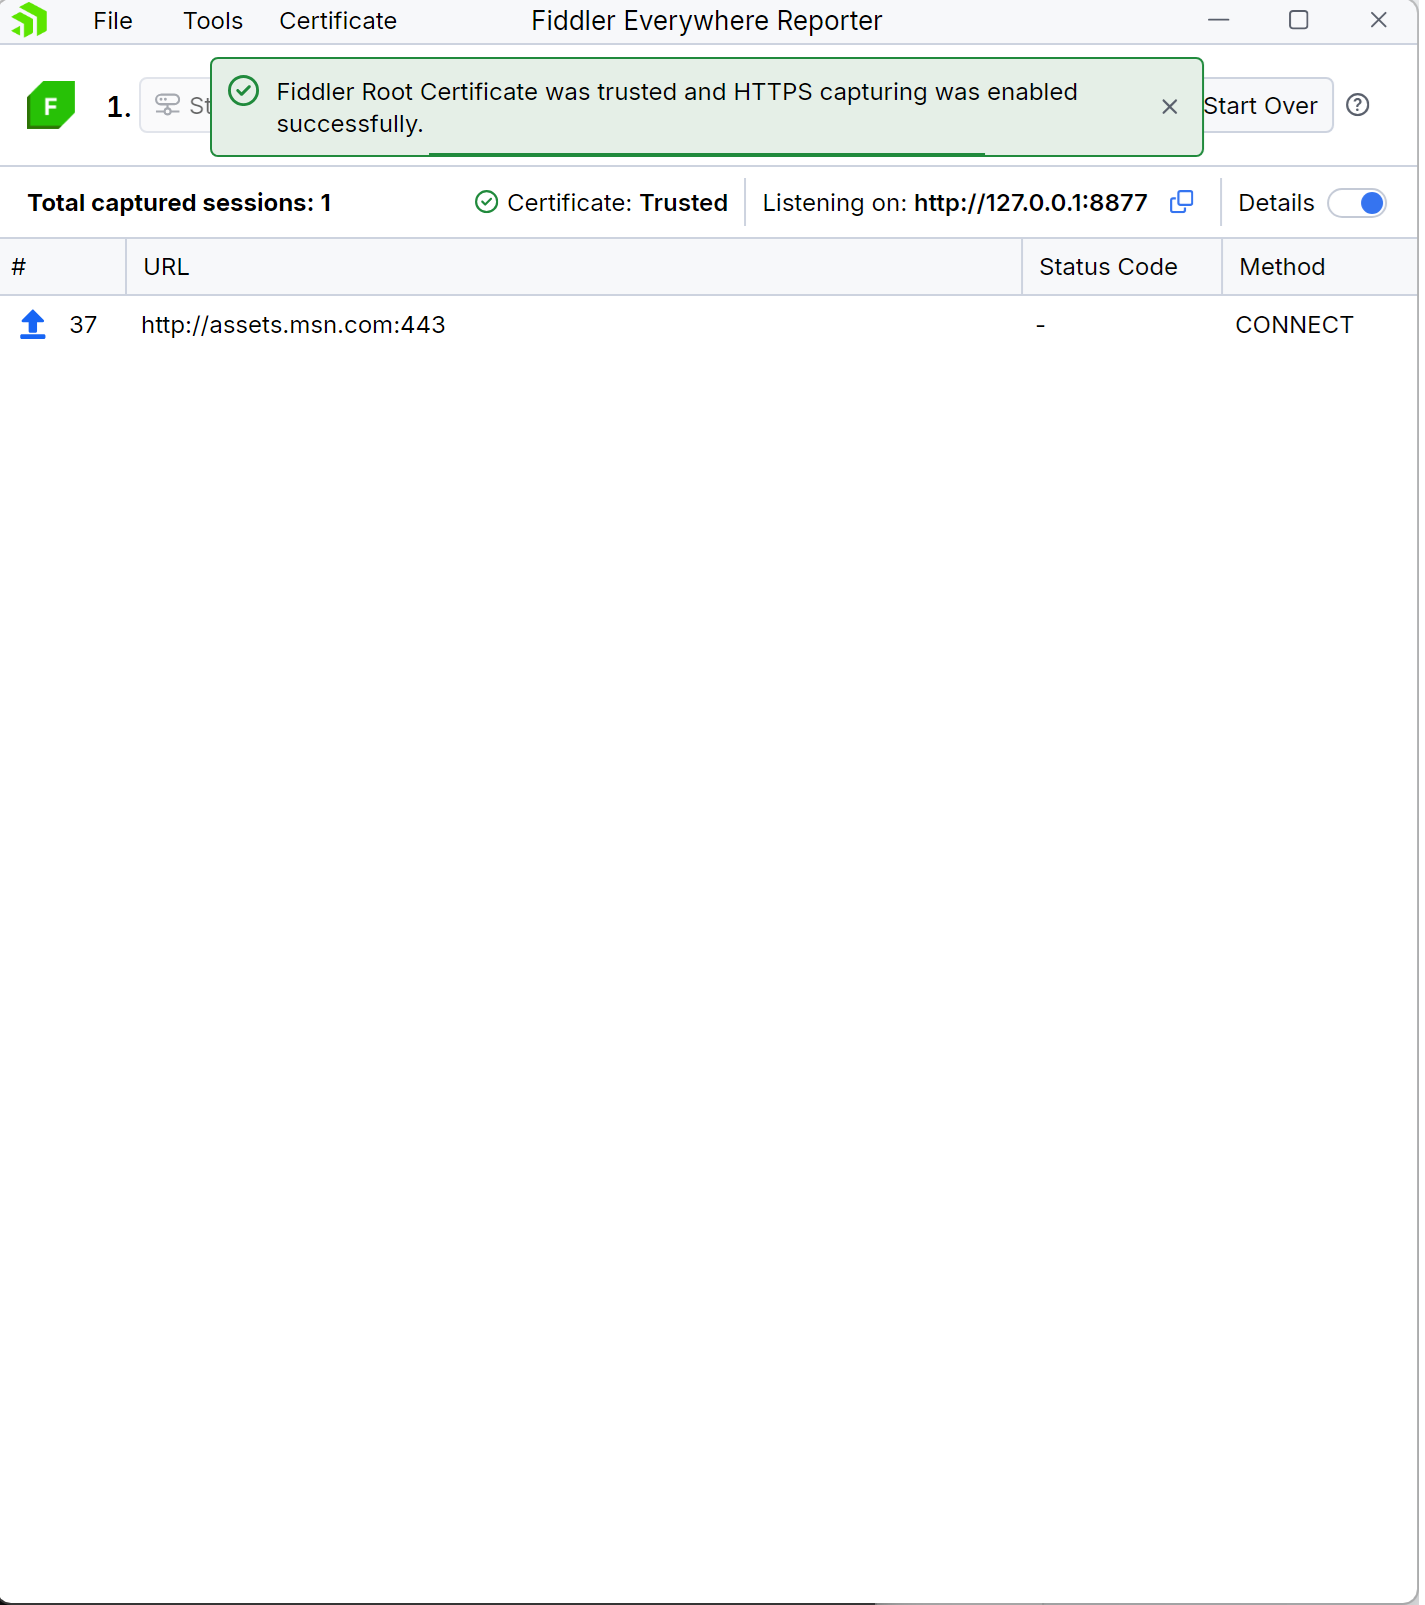Image resolution: width=1425 pixels, height=1605 pixels.
Task: Select the assets.msn.com:443 session URL
Action: [293, 325]
